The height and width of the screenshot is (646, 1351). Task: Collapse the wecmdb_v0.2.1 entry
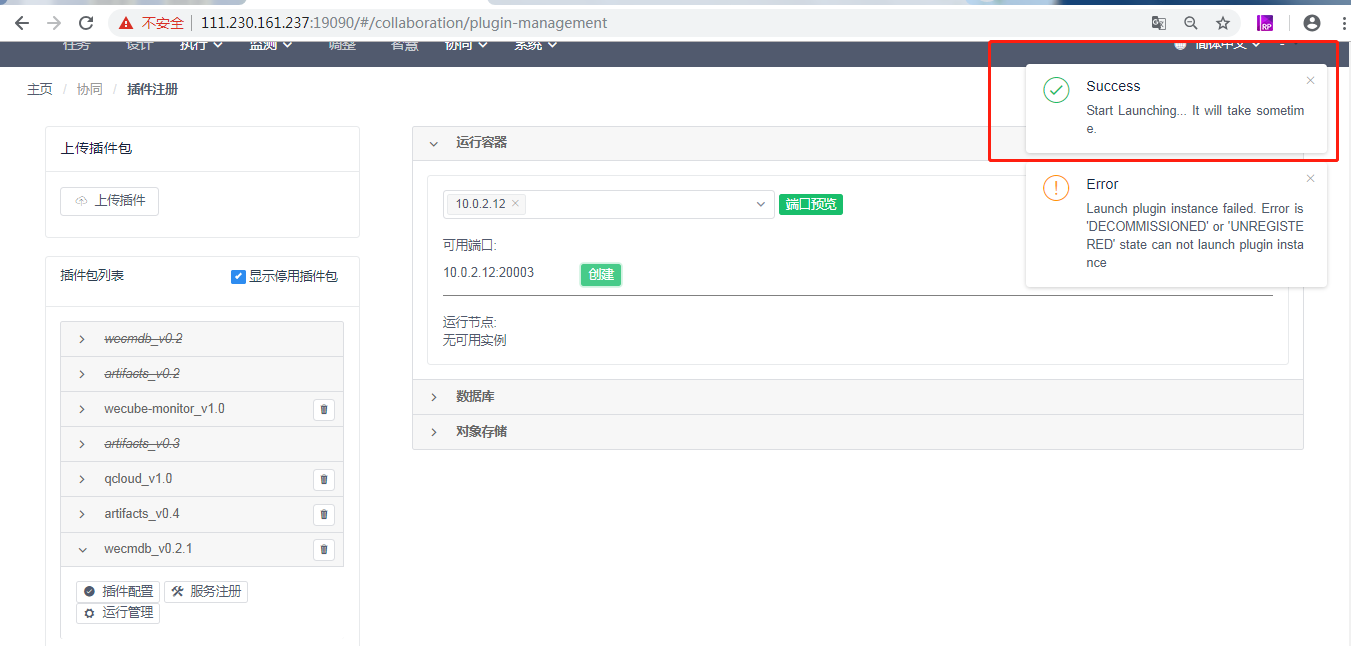point(82,549)
